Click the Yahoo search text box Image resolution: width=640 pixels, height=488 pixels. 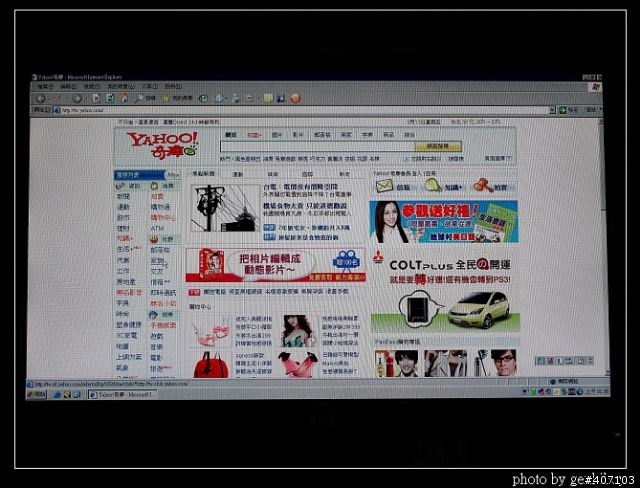coord(317,146)
